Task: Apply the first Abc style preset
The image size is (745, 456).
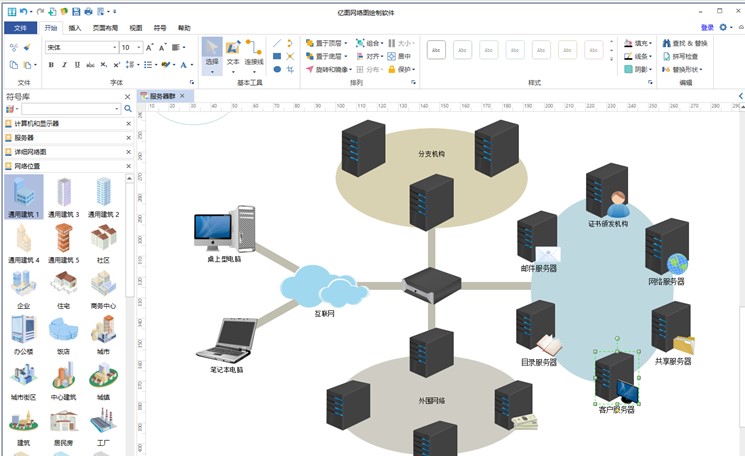Action: coord(436,50)
